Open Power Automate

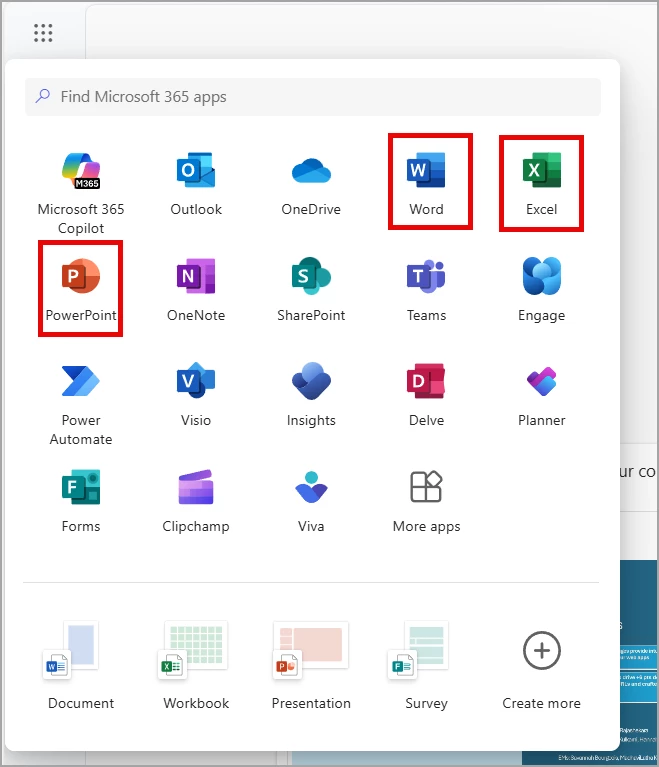(81, 404)
